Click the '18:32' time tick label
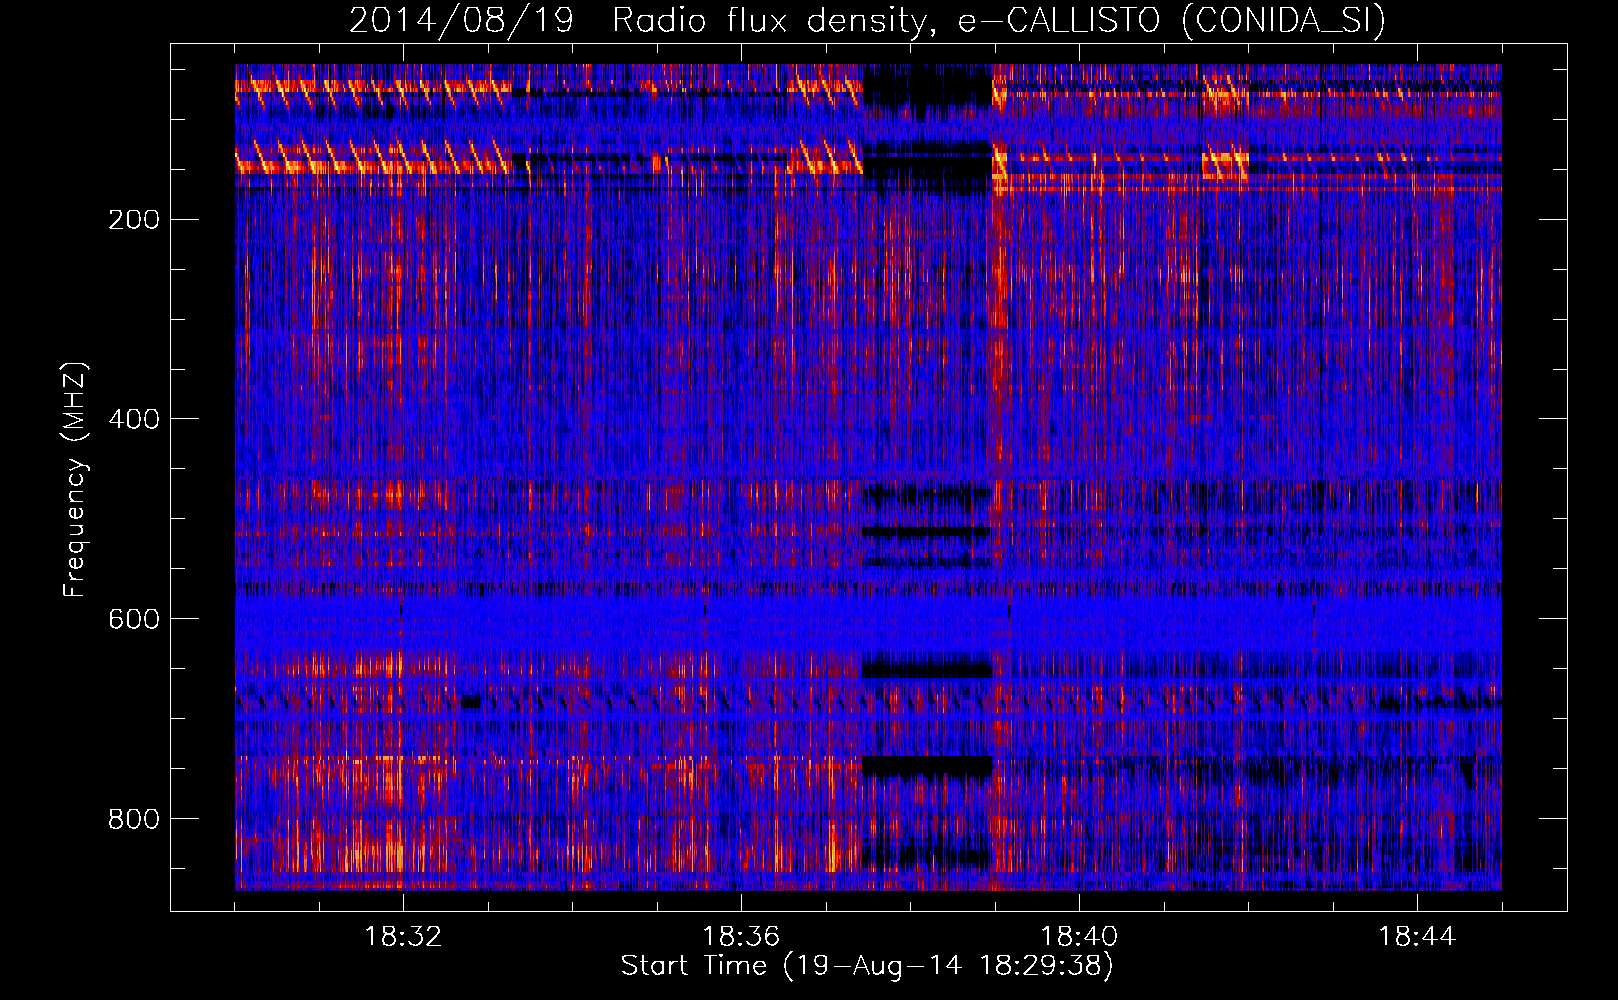The width and height of the screenshot is (1618, 1000). coord(403,937)
